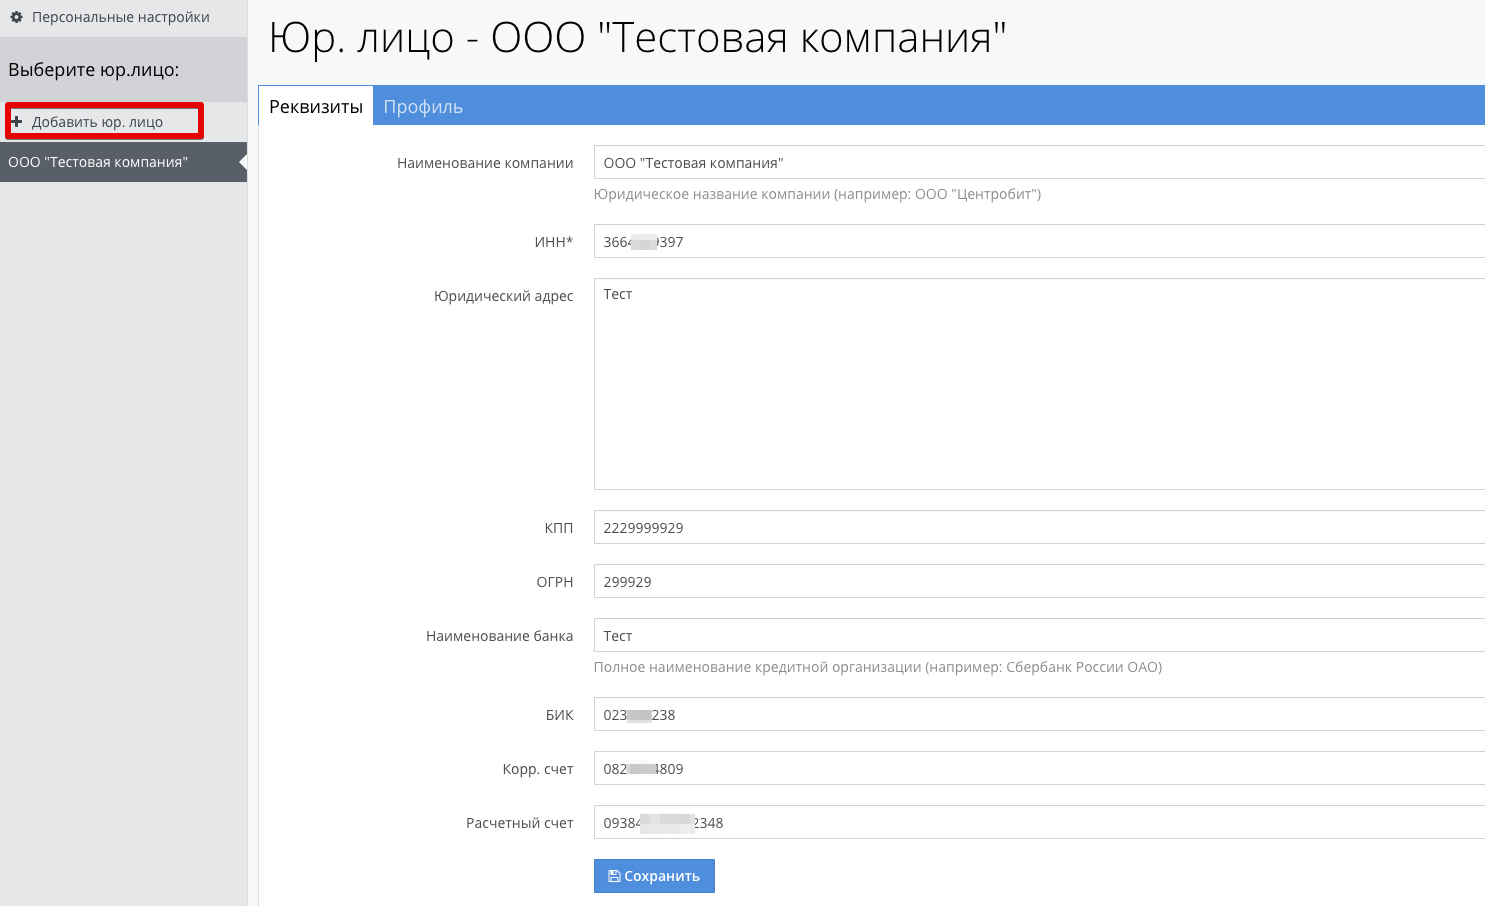Select the КПП input field

1040,528
